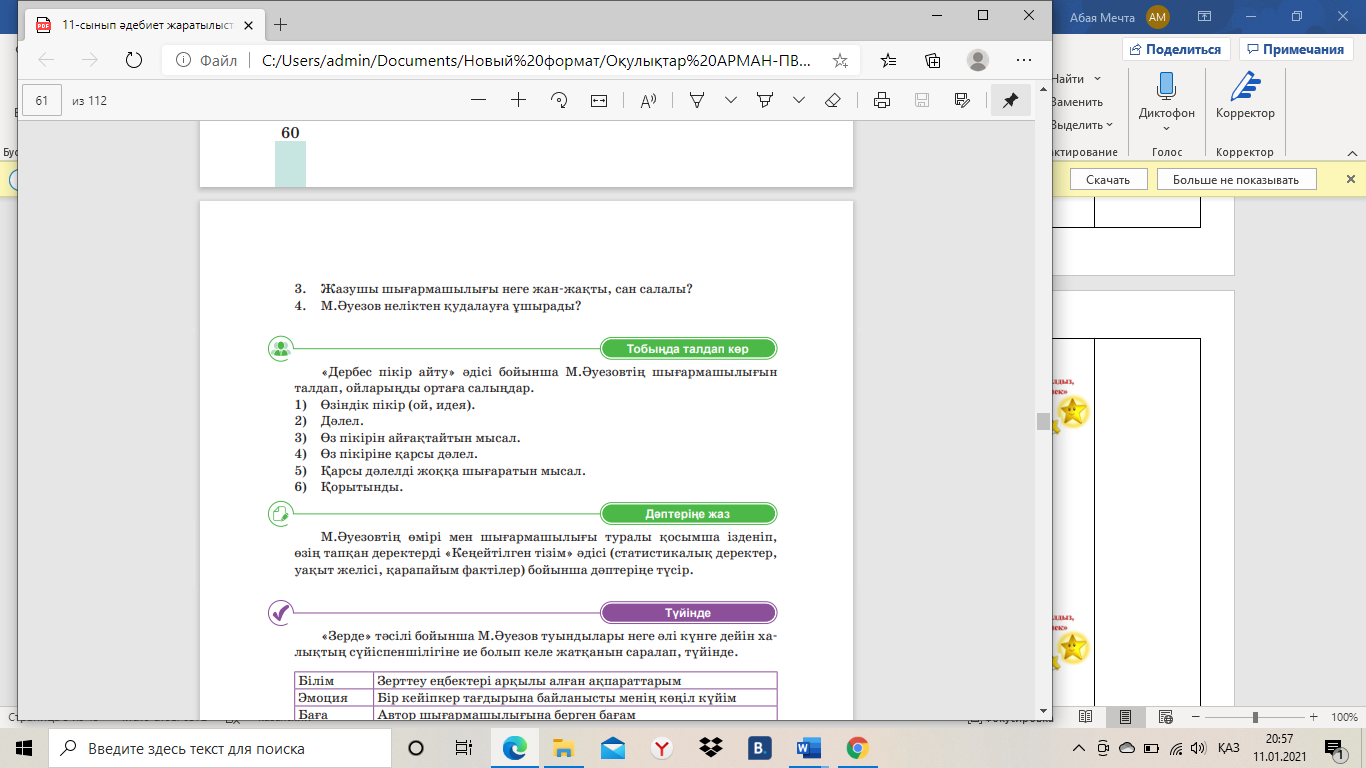
Task: Click Больше не показывать button
Action: pos(1236,180)
